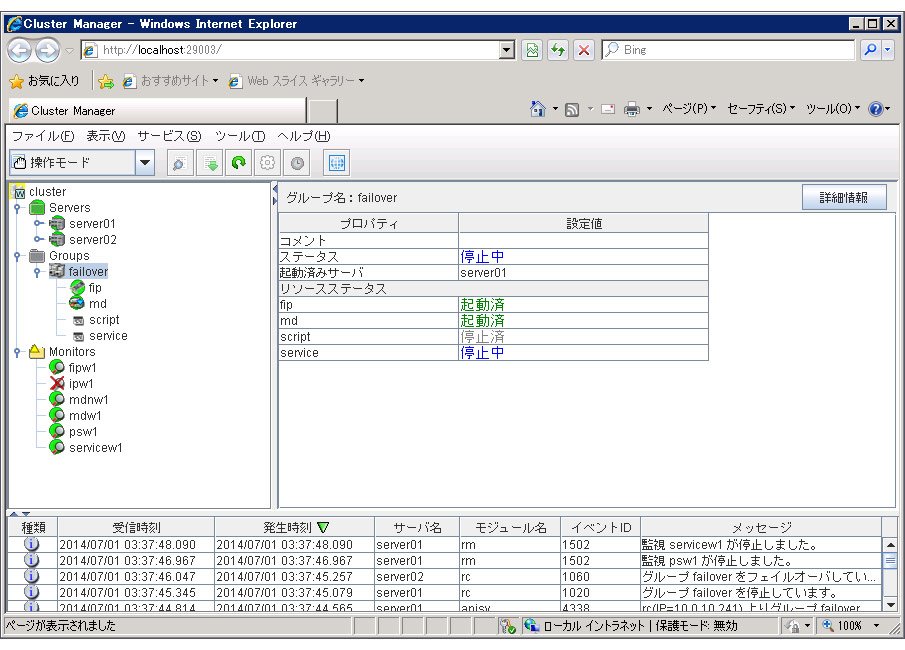This screenshot has height=650, width=905.
Task: Select the fip resource icon
Action: click(x=77, y=287)
